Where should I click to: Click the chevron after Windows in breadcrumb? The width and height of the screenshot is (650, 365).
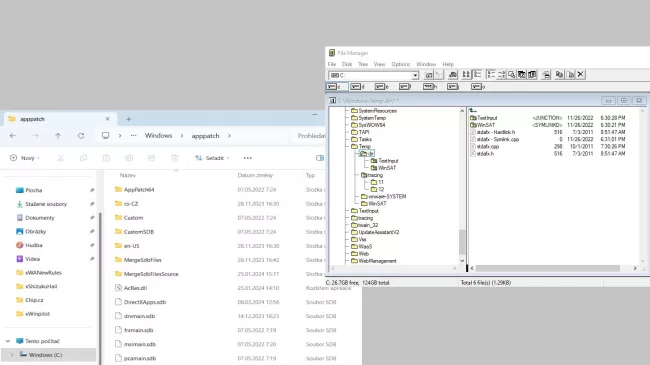point(182,136)
